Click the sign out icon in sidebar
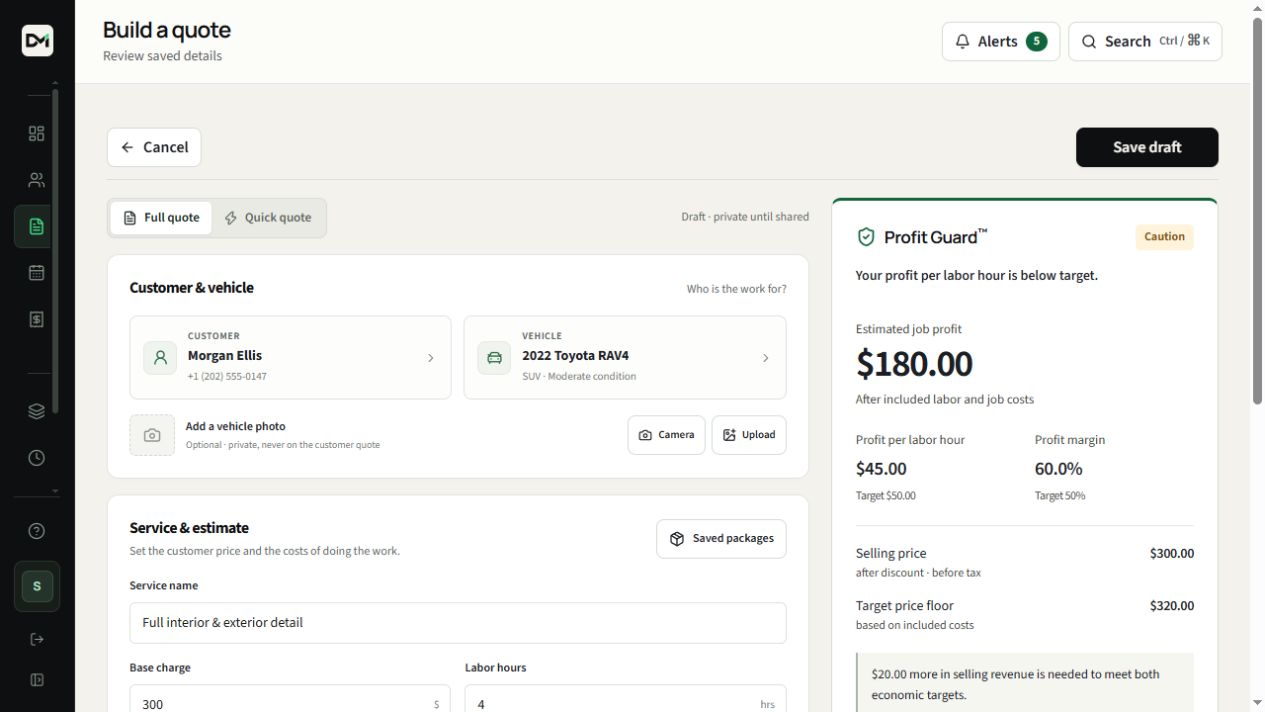 (37, 639)
